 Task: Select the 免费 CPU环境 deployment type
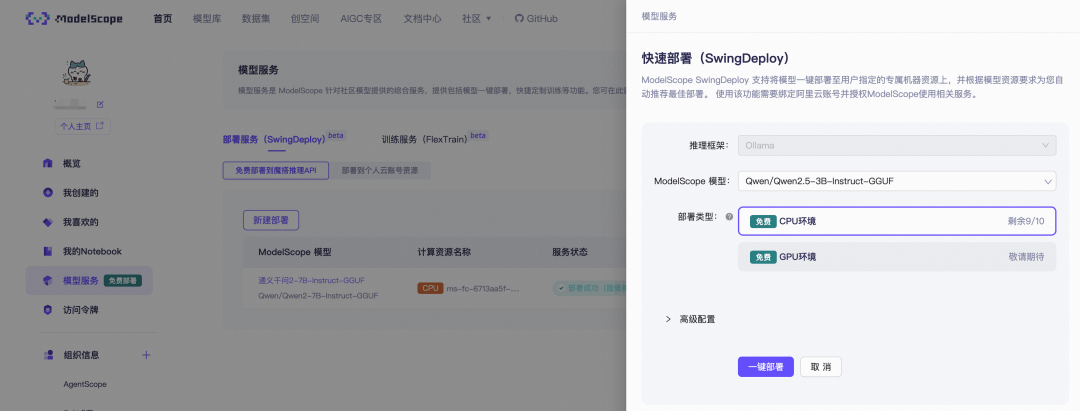897,221
